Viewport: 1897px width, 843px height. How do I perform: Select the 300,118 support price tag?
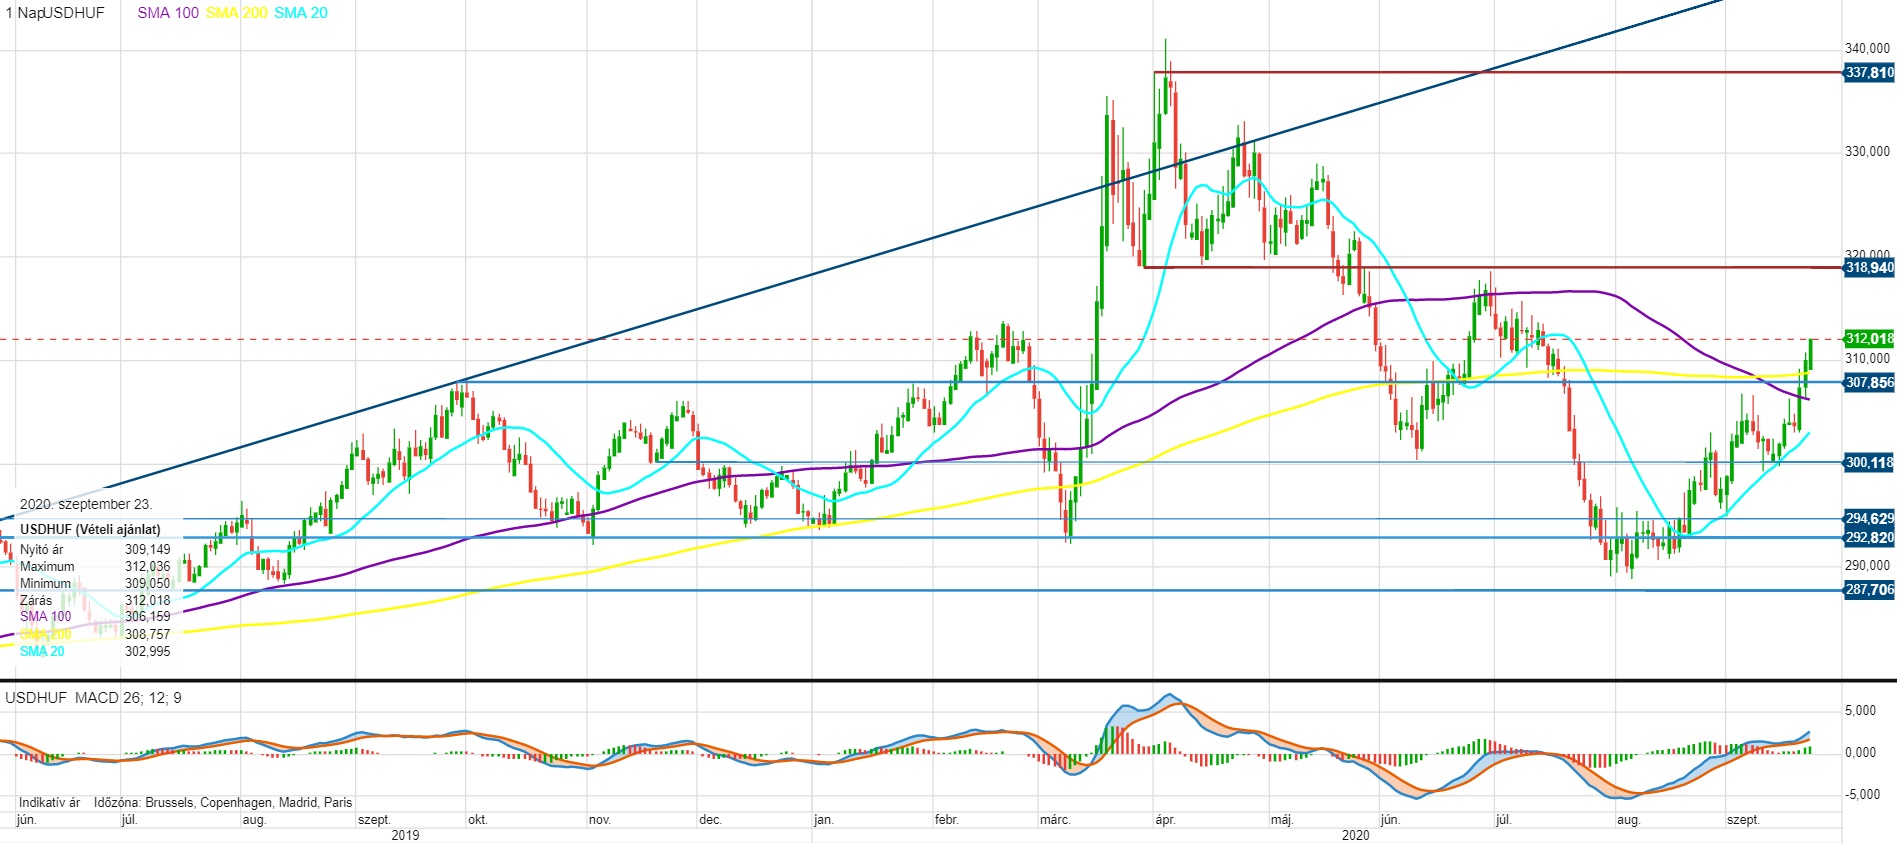coord(1869,463)
